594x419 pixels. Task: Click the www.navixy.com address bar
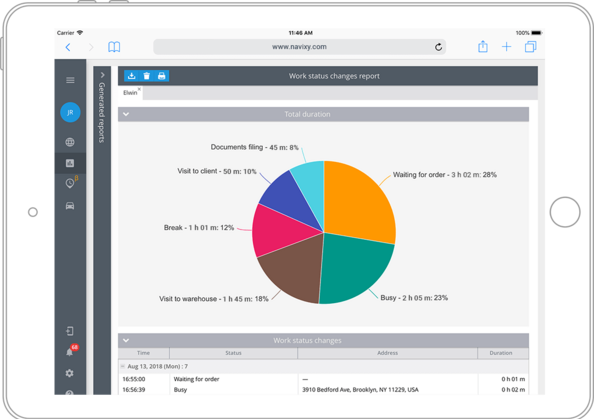point(299,47)
